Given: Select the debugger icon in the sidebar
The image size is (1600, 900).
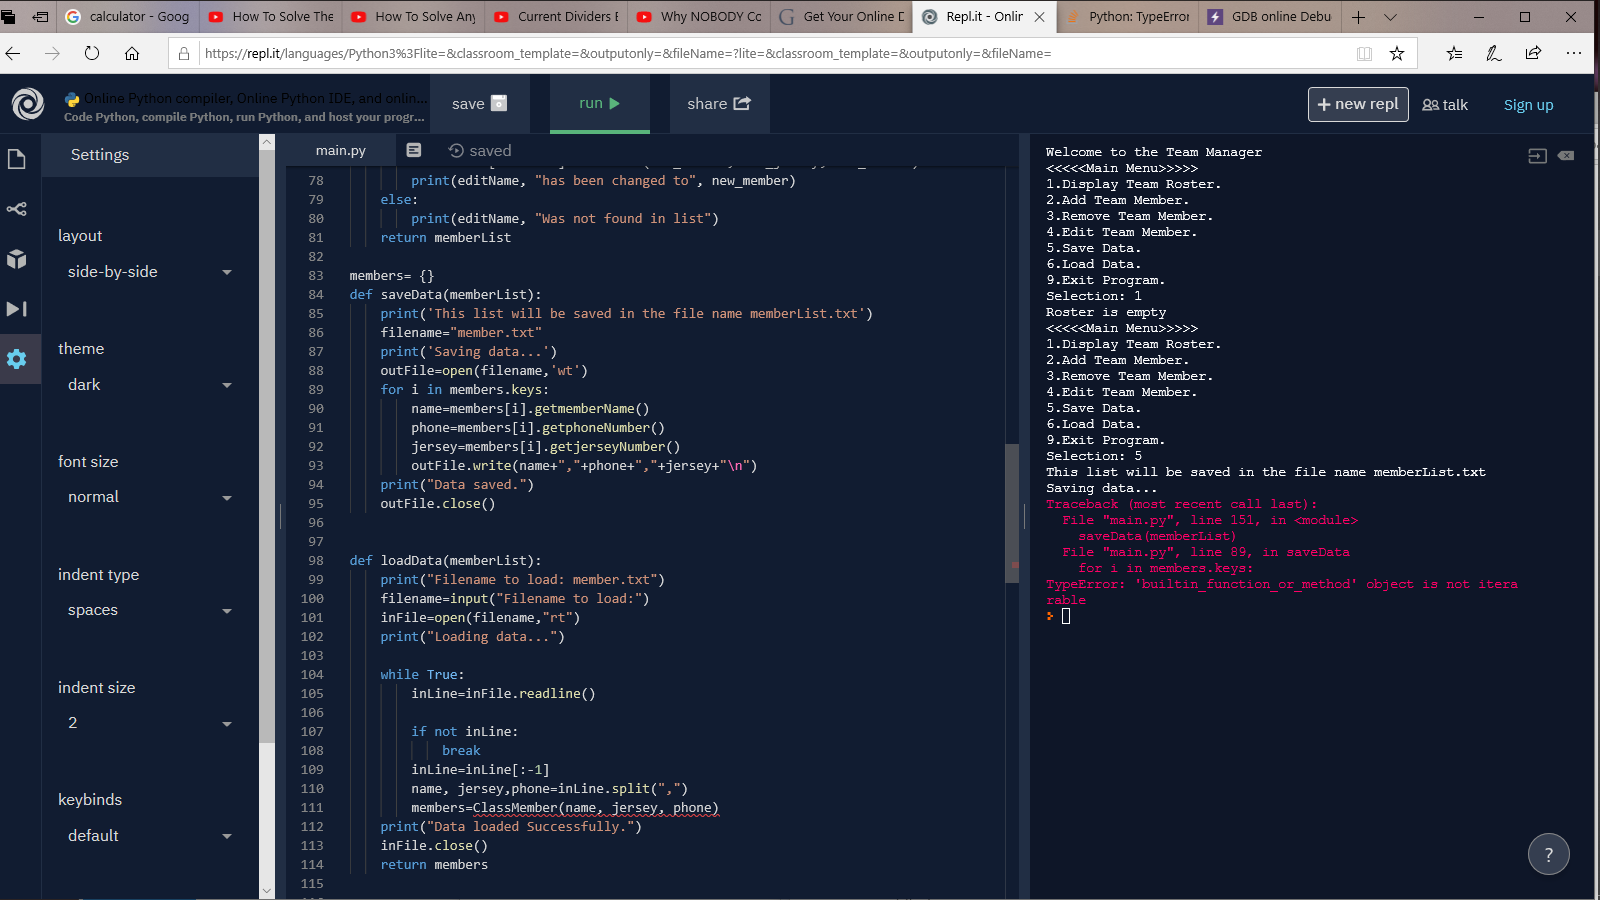Looking at the screenshot, I should (x=16, y=309).
